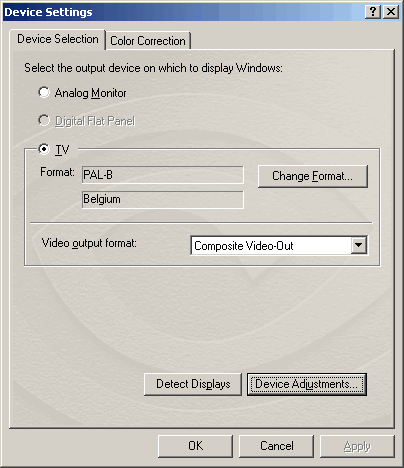
Task: Click the Analog Monitor label text
Action: coord(90,93)
